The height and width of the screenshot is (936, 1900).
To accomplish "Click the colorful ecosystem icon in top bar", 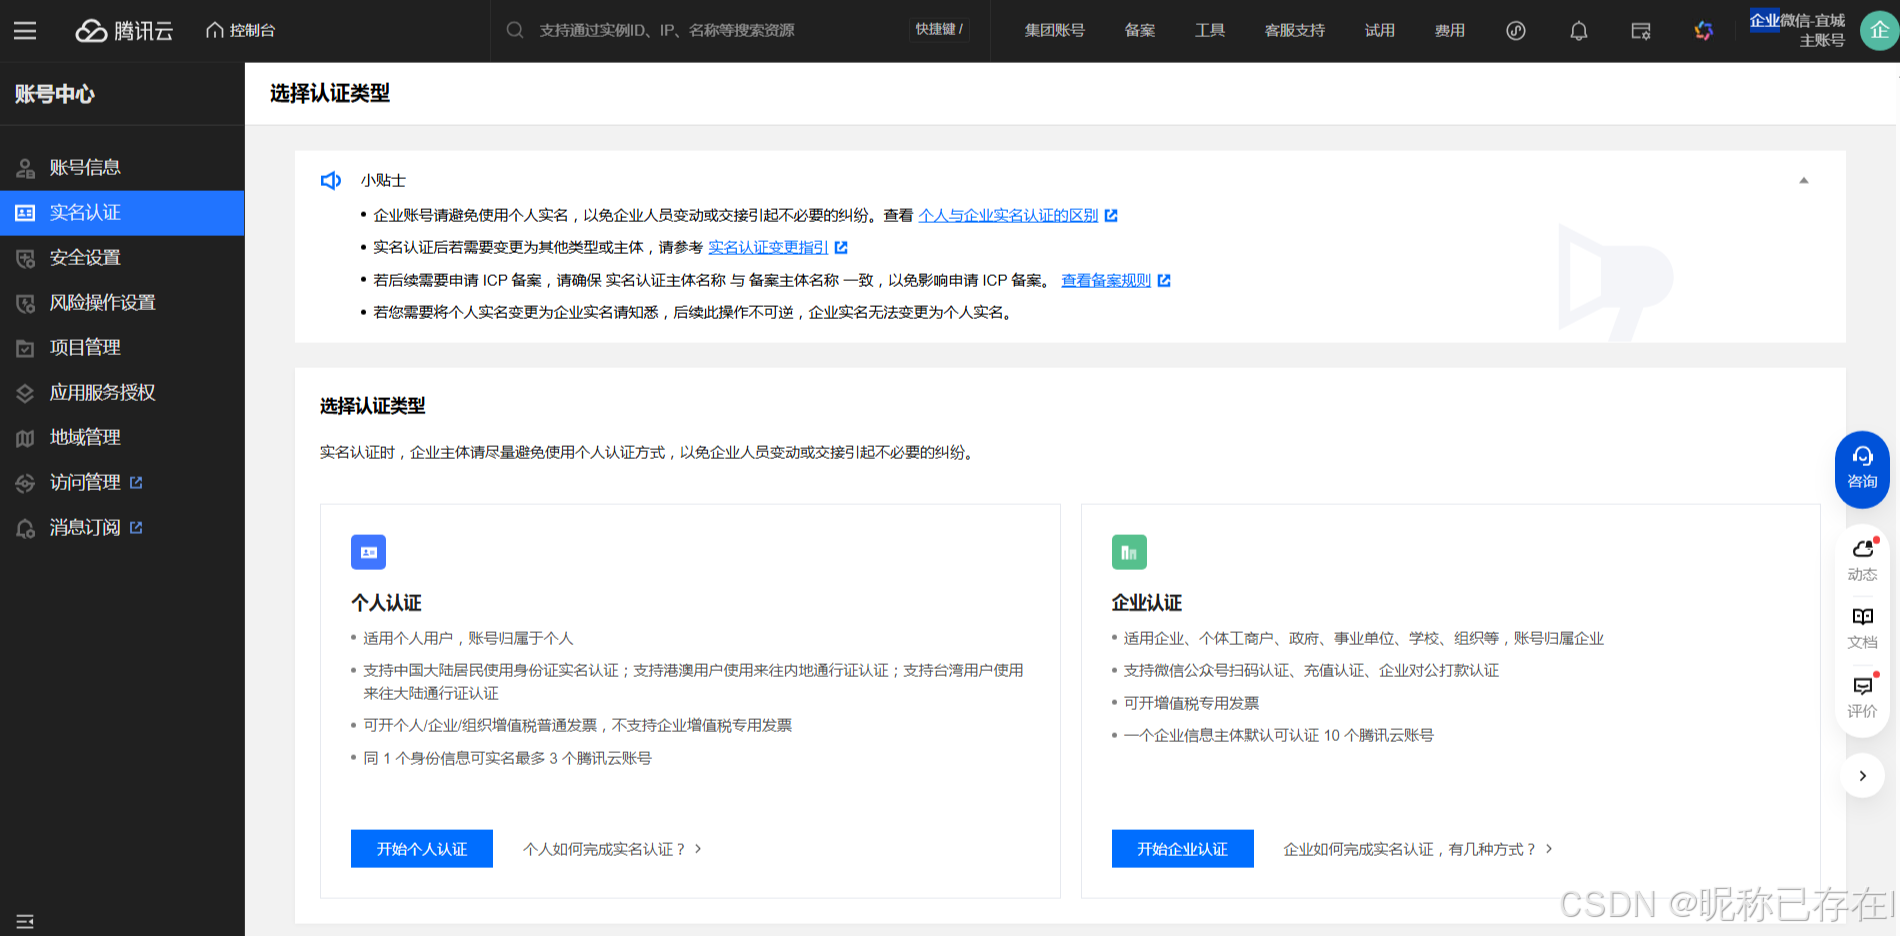I will point(1703,31).
